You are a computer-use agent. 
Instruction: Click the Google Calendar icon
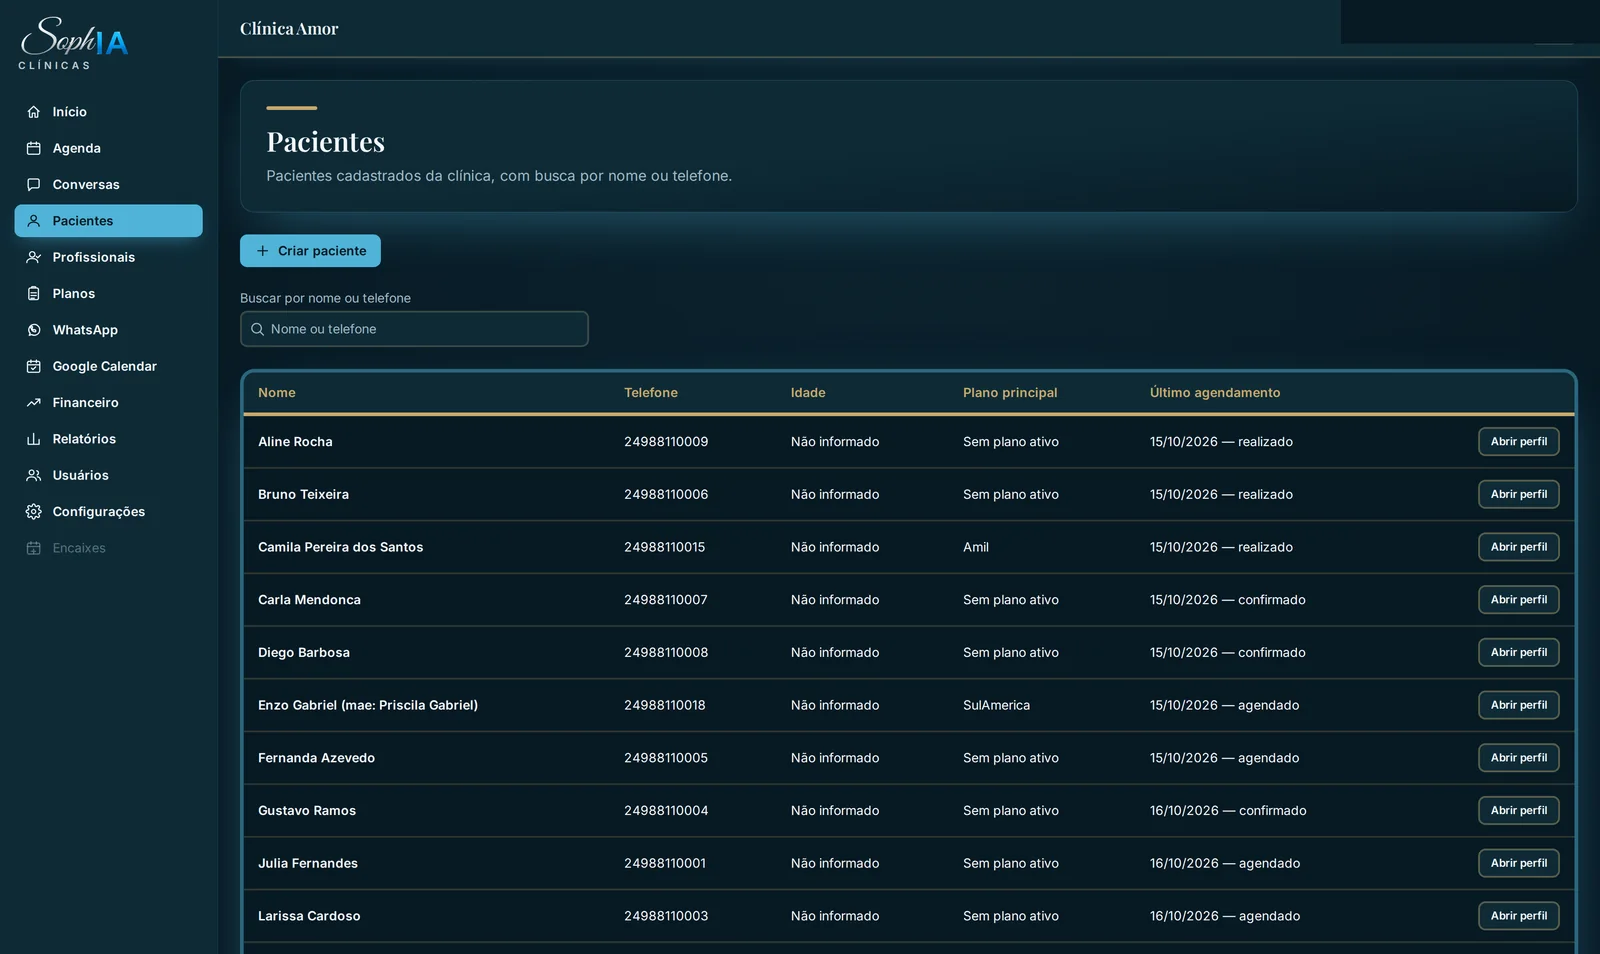tap(34, 366)
